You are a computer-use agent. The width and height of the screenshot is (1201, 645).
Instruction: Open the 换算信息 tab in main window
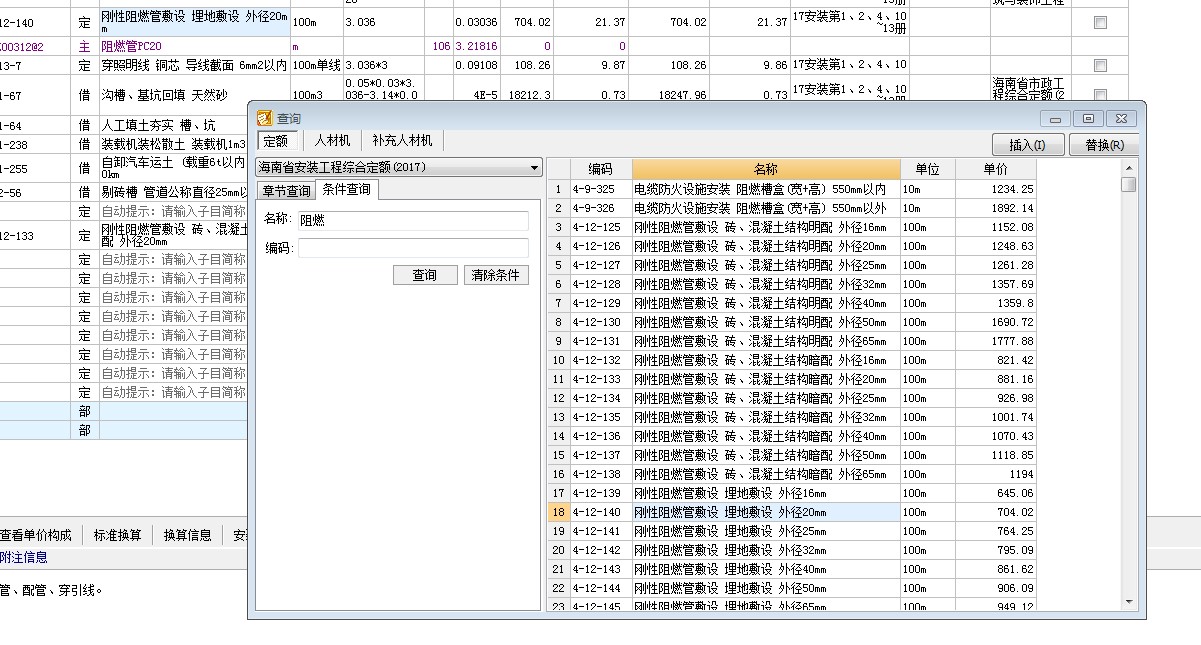click(x=187, y=535)
